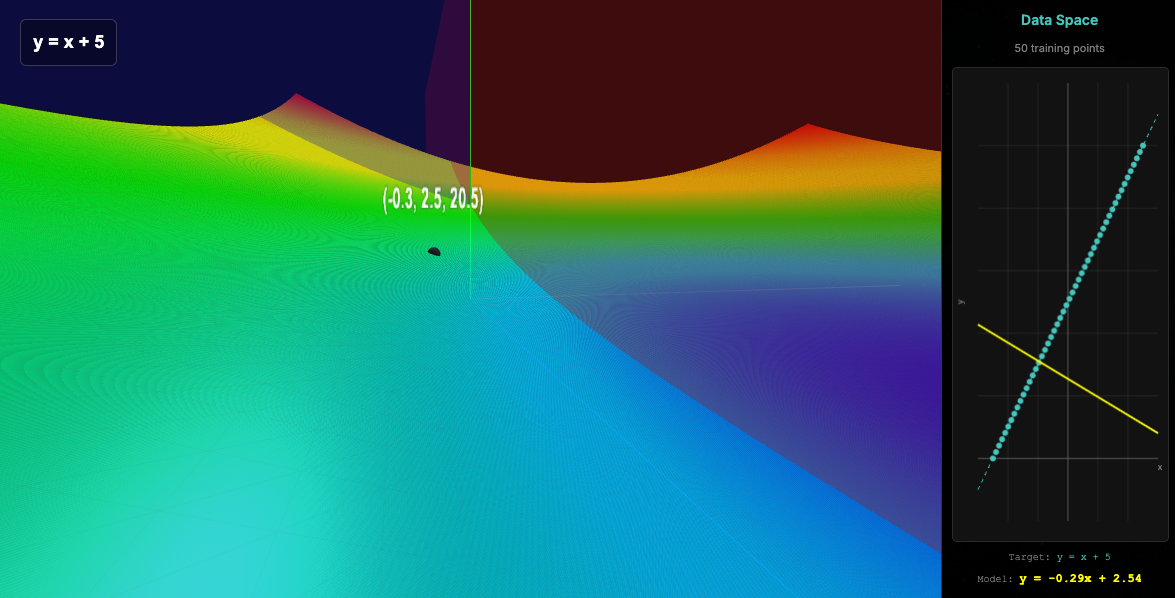This screenshot has width=1175, height=598.
Task: Click the 'y = x + 5' equation badge
Action: pos(68,41)
